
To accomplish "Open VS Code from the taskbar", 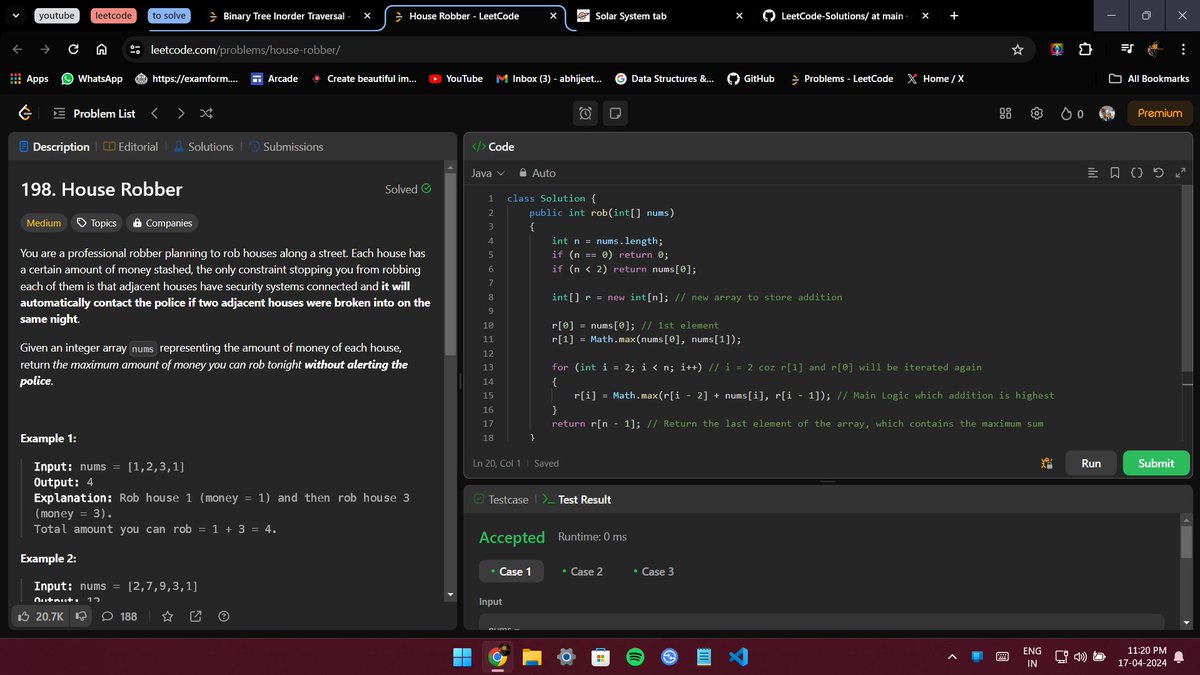I will [x=739, y=657].
